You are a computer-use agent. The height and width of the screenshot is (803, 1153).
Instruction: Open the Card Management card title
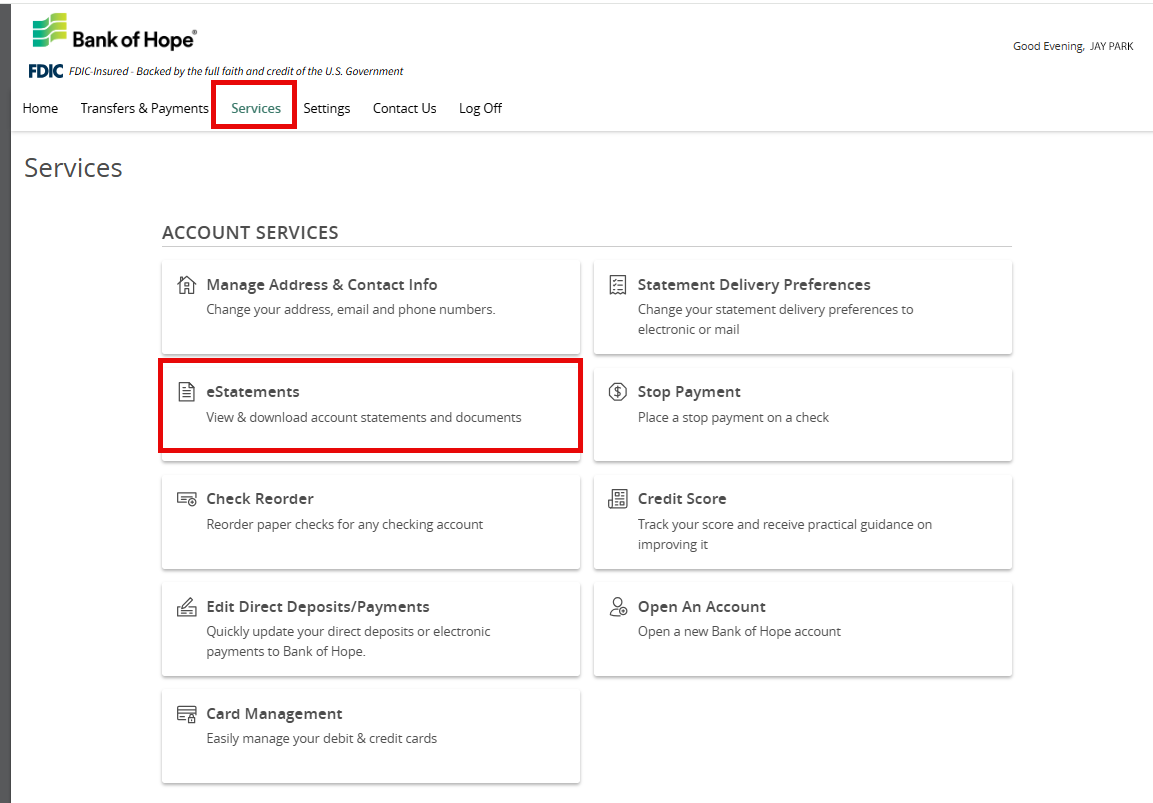[x=274, y=714]
